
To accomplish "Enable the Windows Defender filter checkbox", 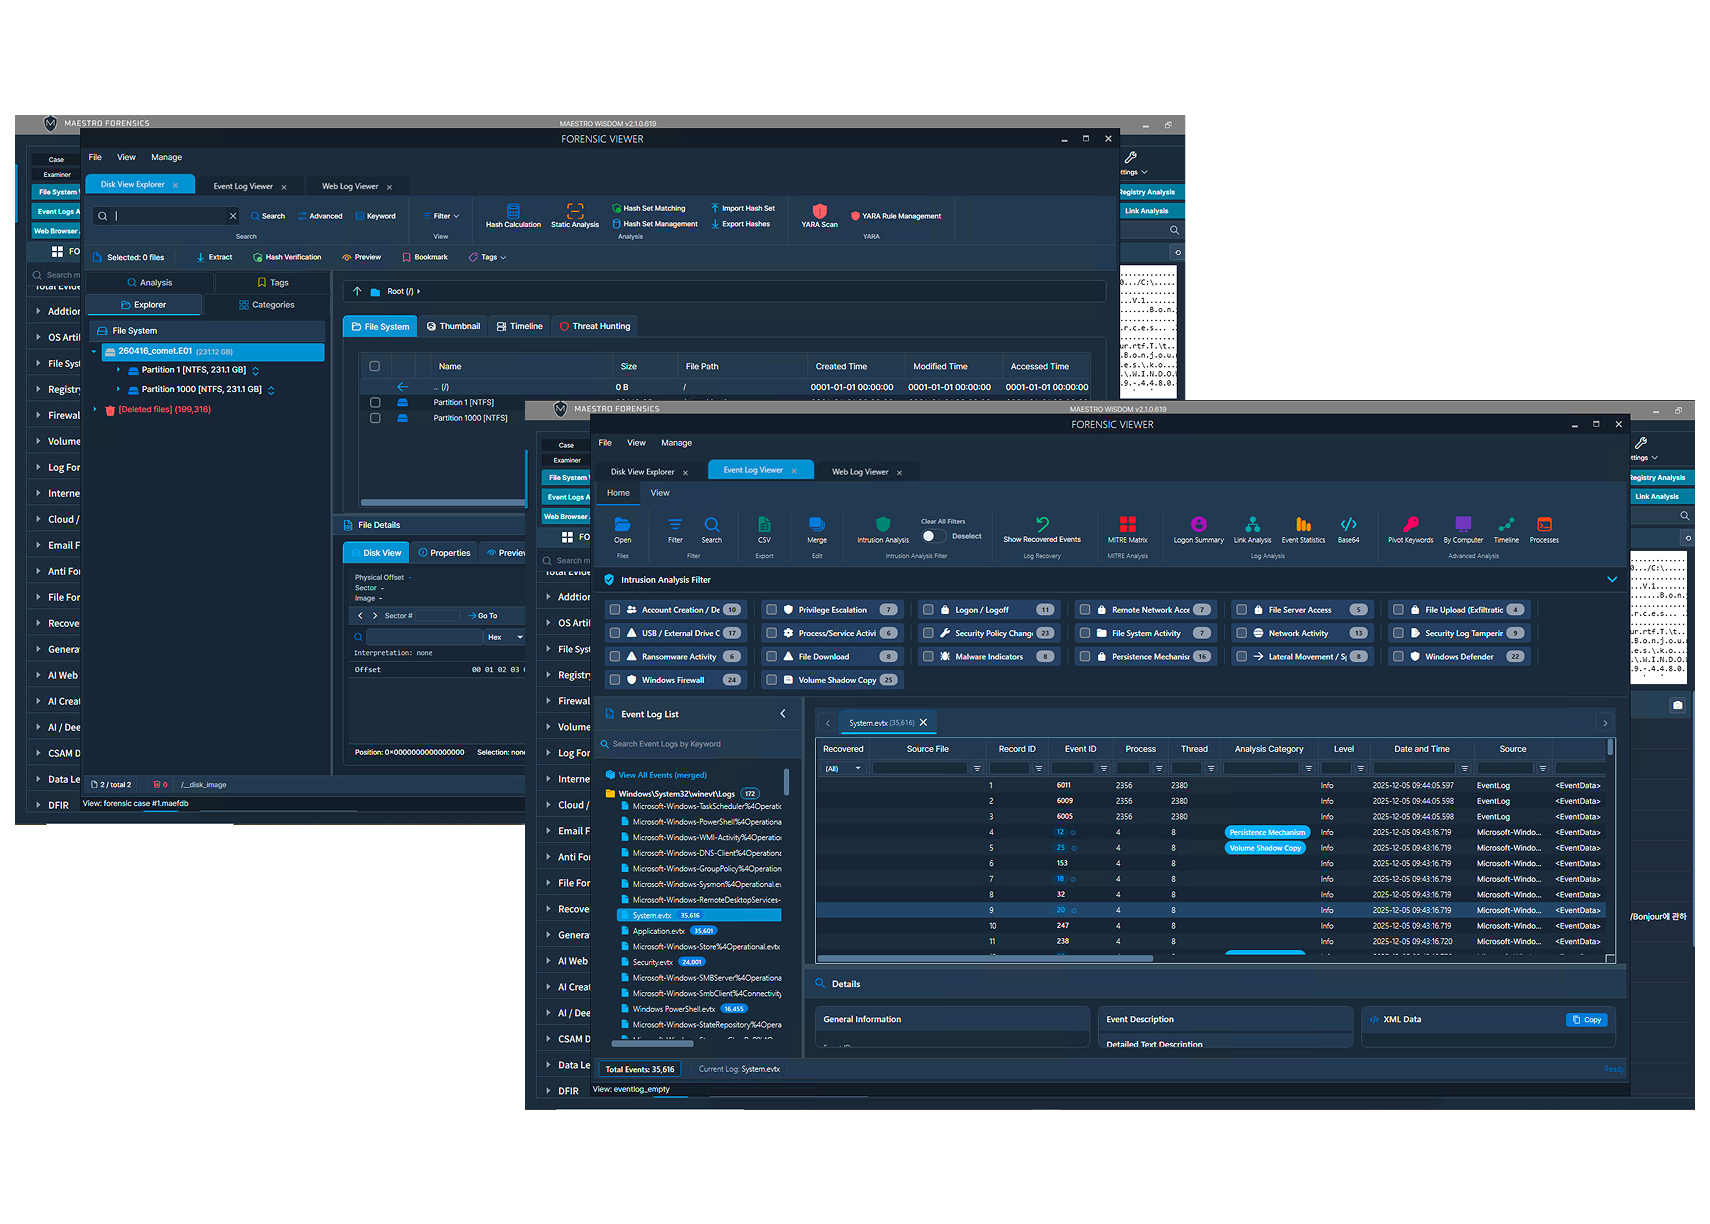I will click(x=1398, y=657).
